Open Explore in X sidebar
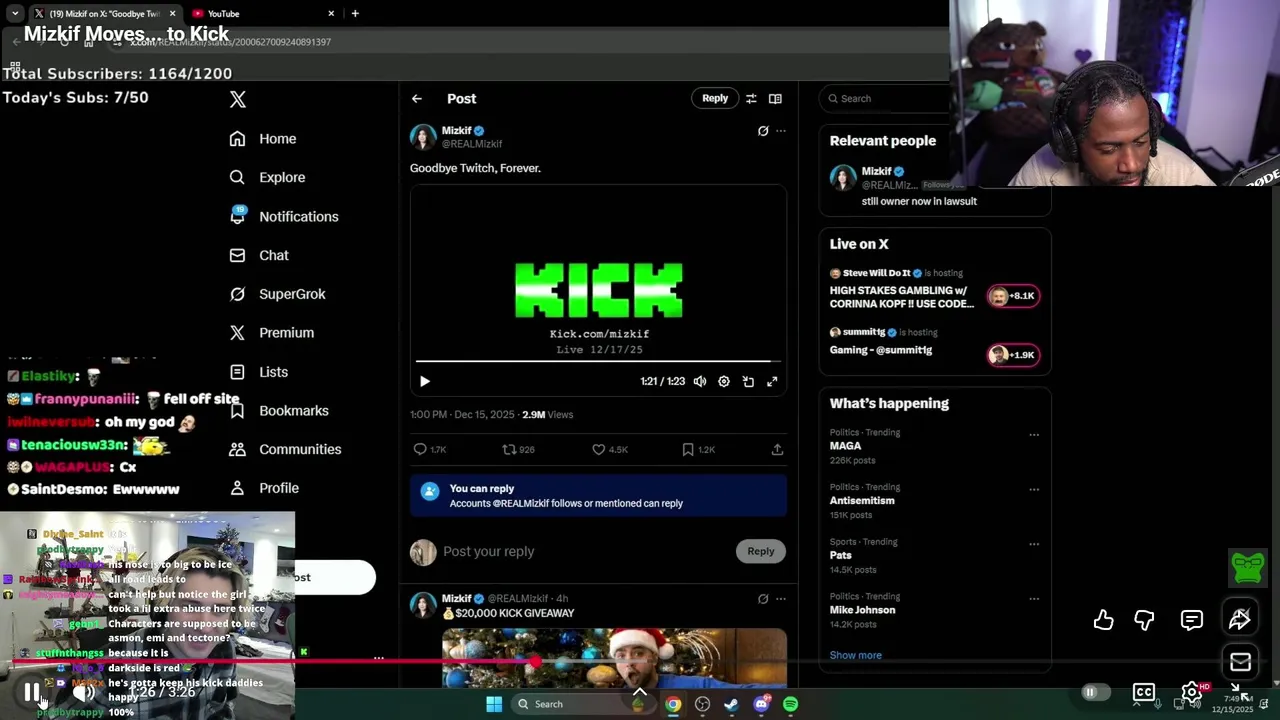Viewport: 1280px width, 720px height. coord(267,177)
